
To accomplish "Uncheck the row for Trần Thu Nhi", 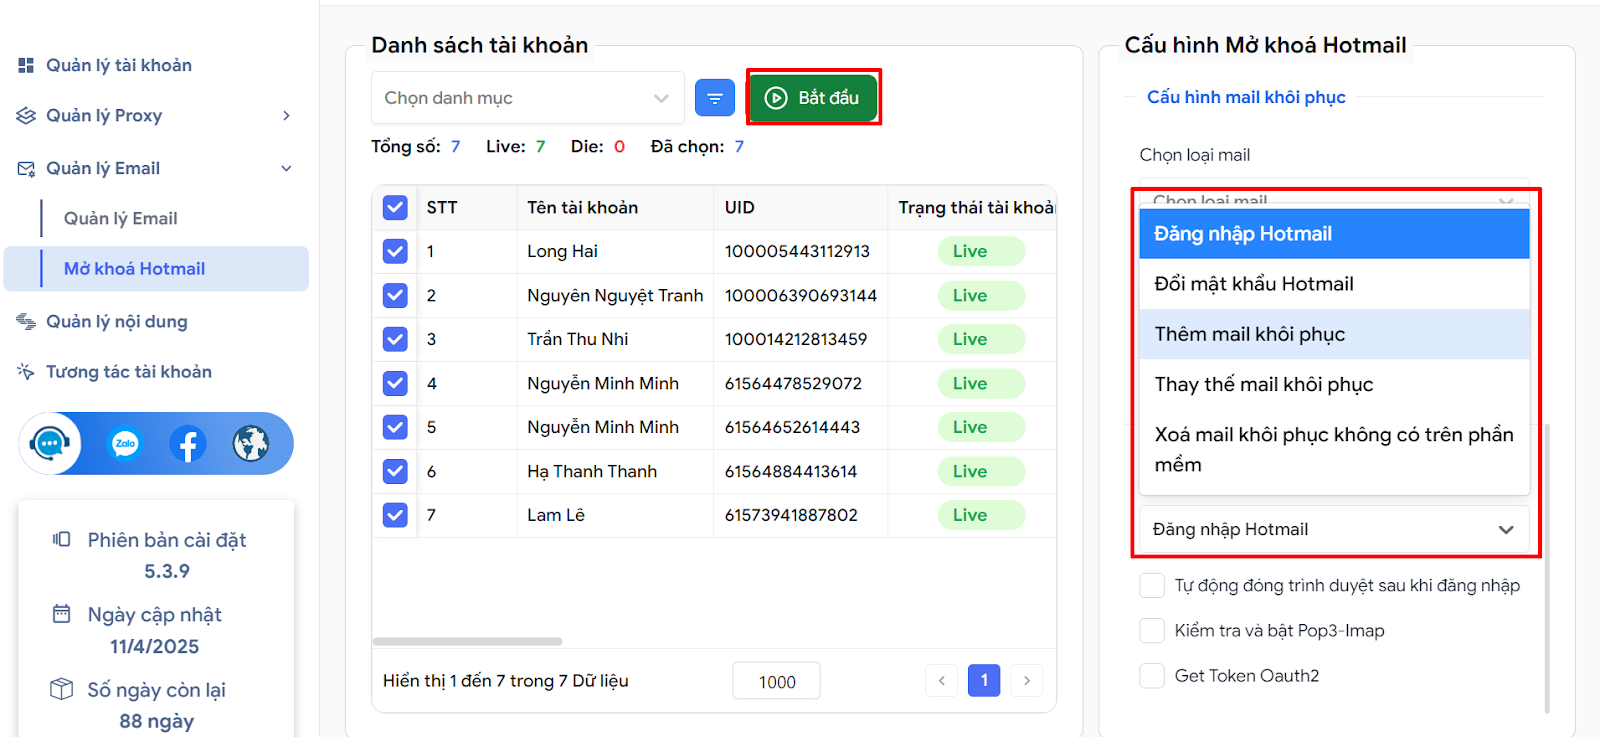I will [x=395, y=339].
